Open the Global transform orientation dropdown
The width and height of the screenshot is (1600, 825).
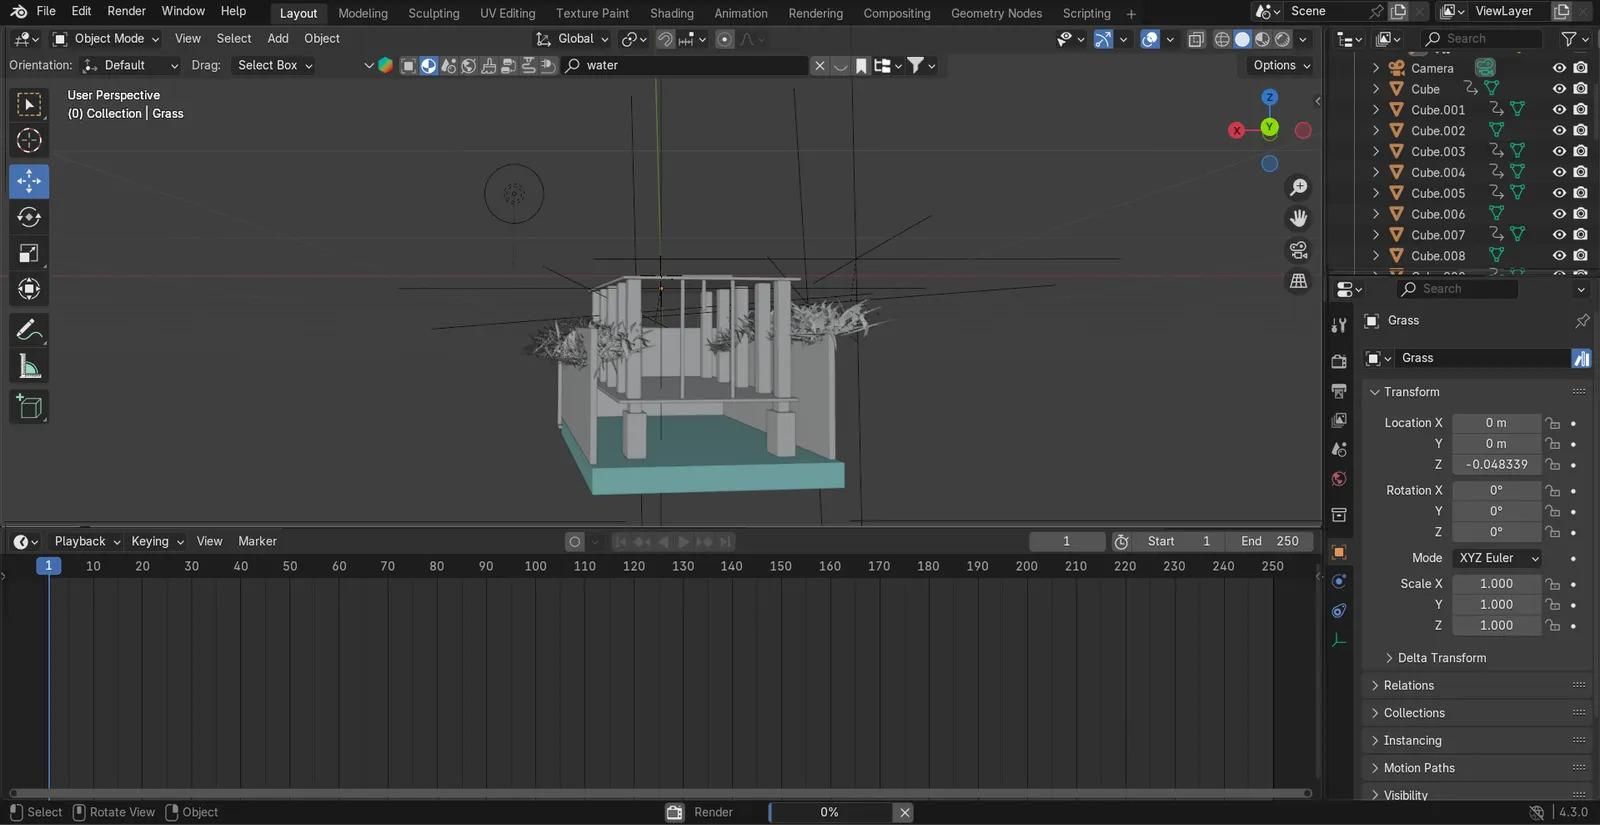pyautogui.click(x=572, y=39)
